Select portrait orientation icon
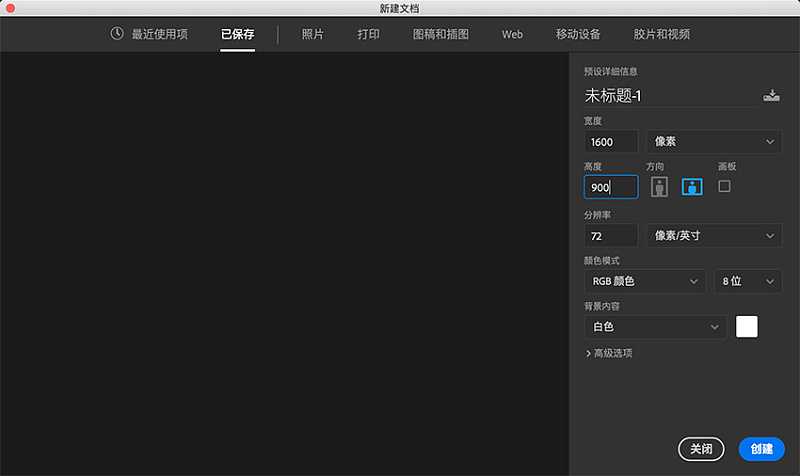This screenshot has height=476, width=800. click(659, 187)
